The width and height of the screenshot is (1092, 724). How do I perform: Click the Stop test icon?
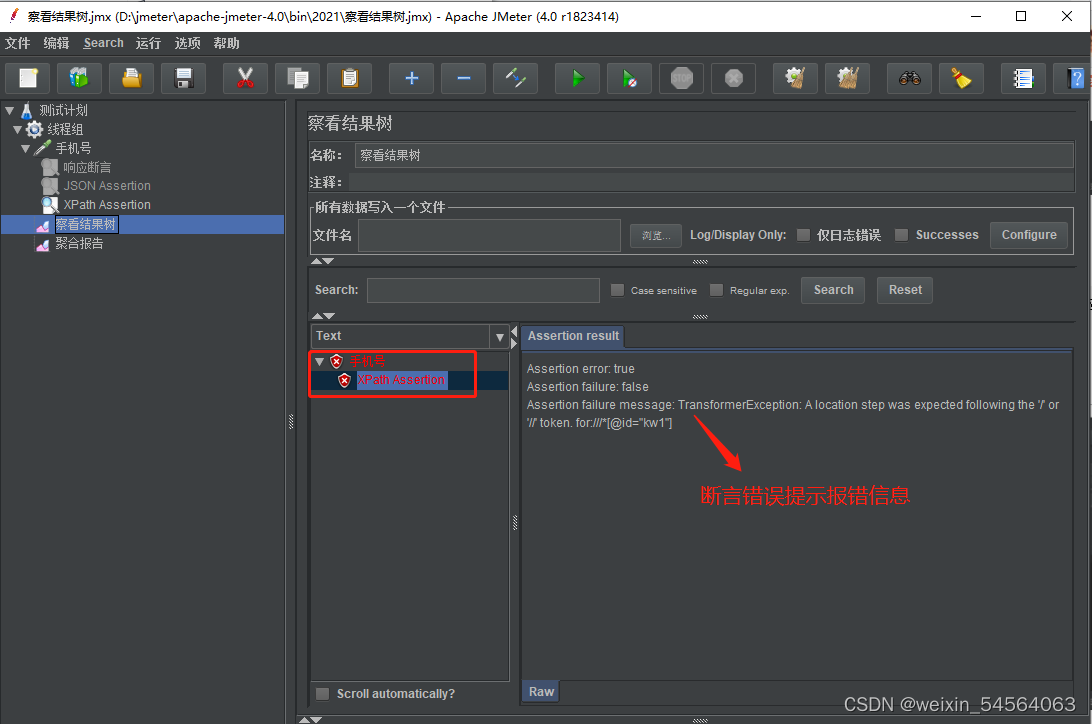coord(682,78)
